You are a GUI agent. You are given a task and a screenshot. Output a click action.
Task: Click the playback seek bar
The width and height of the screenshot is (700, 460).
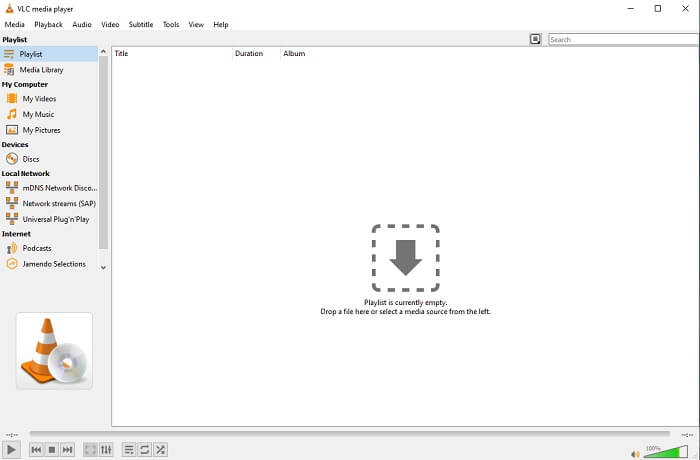click(350, 433)
